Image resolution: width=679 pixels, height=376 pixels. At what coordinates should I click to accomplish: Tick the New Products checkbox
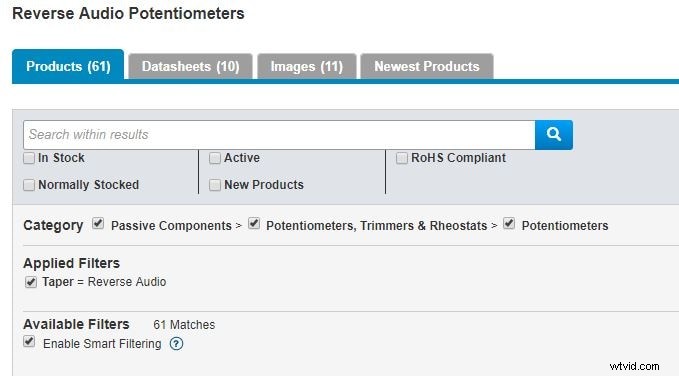[x=215, y=185]
